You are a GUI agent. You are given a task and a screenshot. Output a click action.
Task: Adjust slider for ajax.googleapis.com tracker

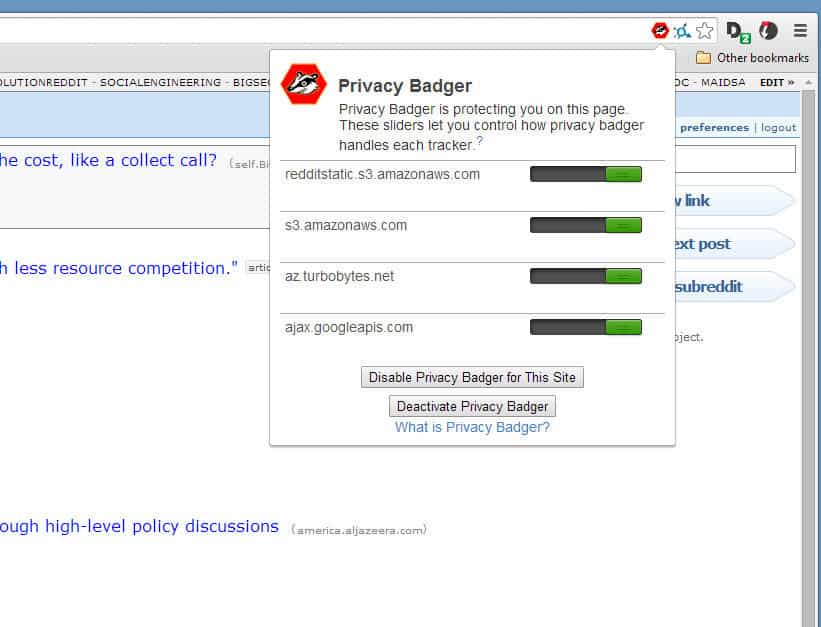(x=586, y=327)
